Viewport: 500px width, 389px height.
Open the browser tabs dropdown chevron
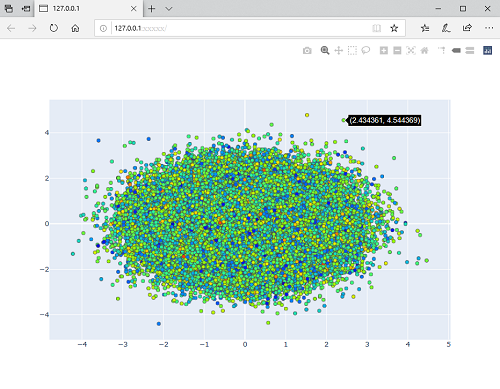click(x=169, y=9)
